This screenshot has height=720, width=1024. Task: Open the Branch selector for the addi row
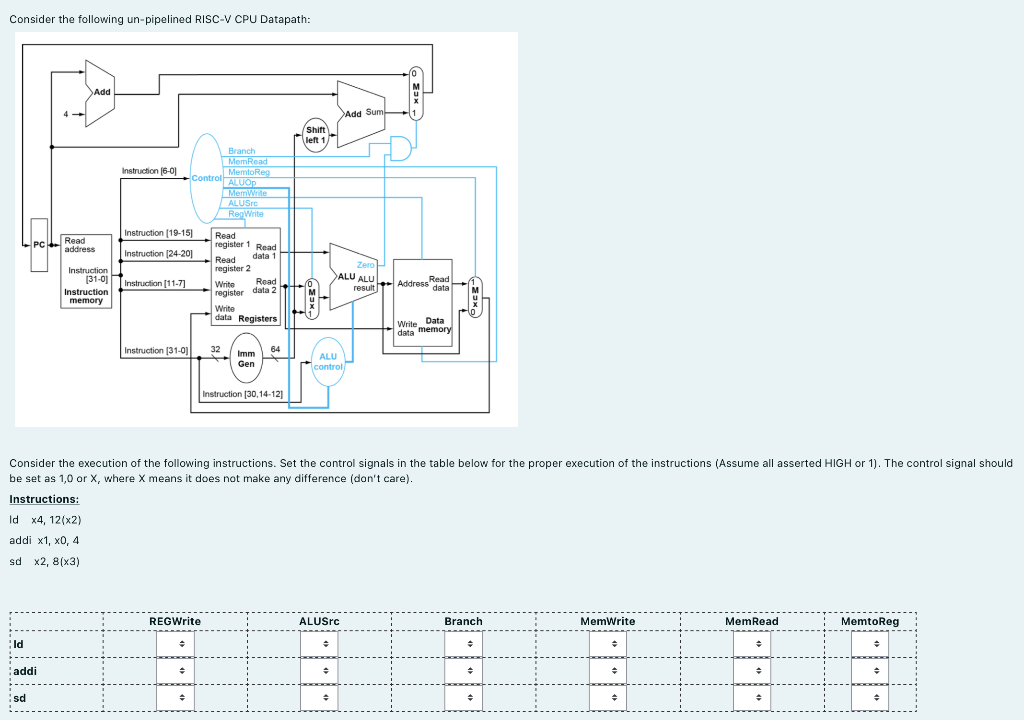click(463, 670)
